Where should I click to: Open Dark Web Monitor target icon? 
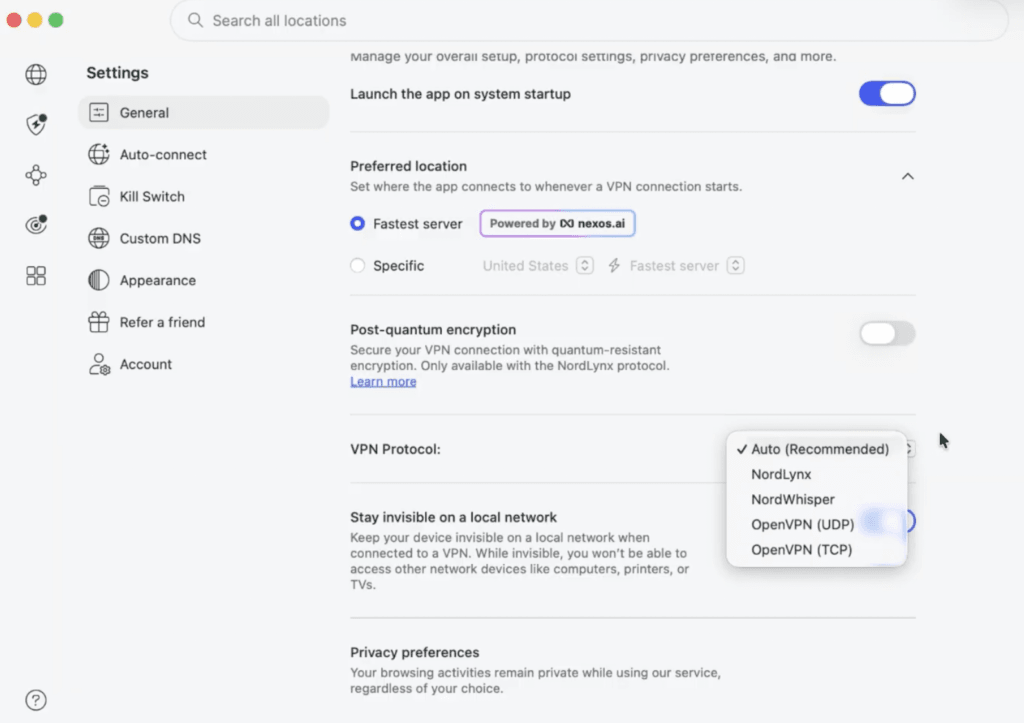click(x=36, y=225)
